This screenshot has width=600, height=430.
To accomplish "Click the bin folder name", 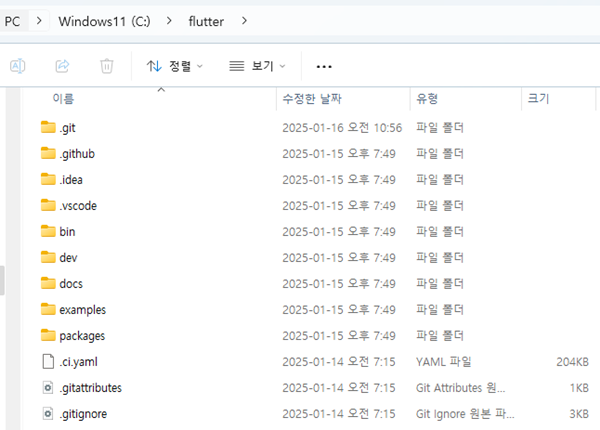I will point(67,232).
